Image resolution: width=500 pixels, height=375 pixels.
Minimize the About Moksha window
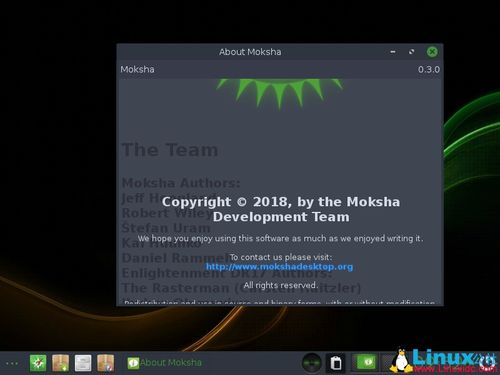pyautogui.click(x=393, y=52)
